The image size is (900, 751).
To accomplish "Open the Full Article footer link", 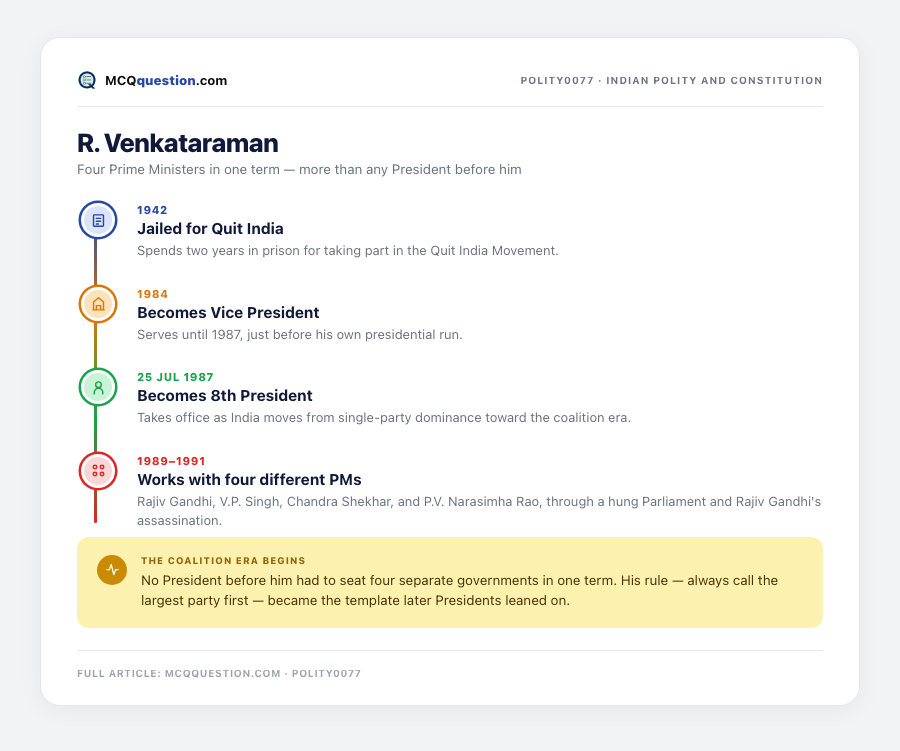I will coord(219,673).
